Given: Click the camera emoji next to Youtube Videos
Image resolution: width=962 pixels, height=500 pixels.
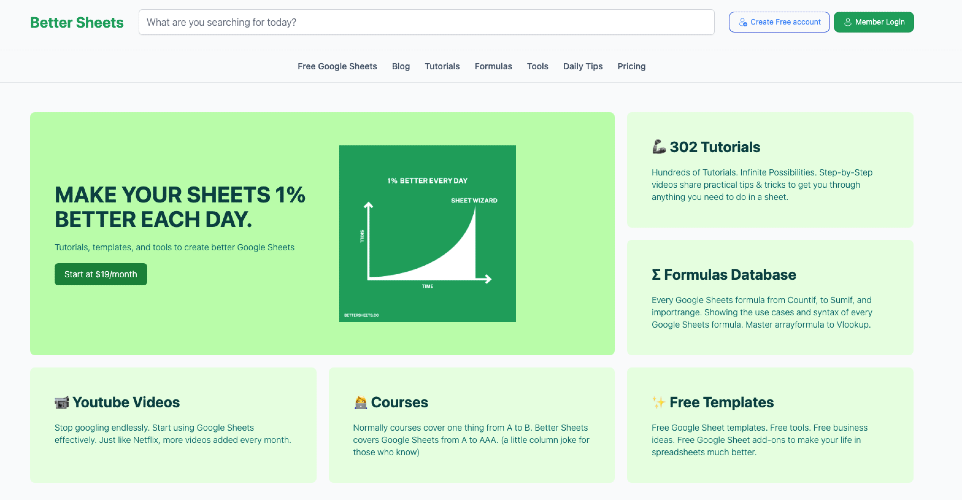Looking at the screenshot, I should click(x=61, y=402).
